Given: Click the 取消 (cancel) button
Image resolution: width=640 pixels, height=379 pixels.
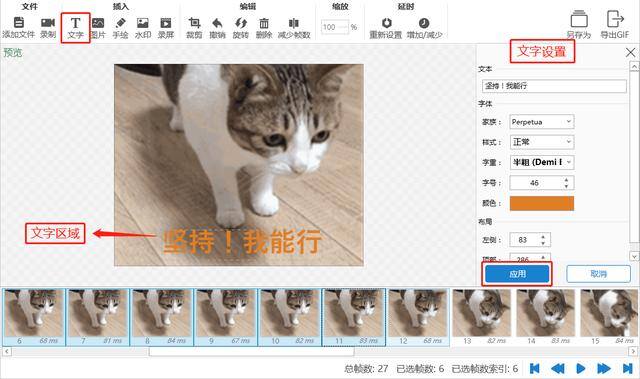Looking at the screenshot, I should pos(598,274).
